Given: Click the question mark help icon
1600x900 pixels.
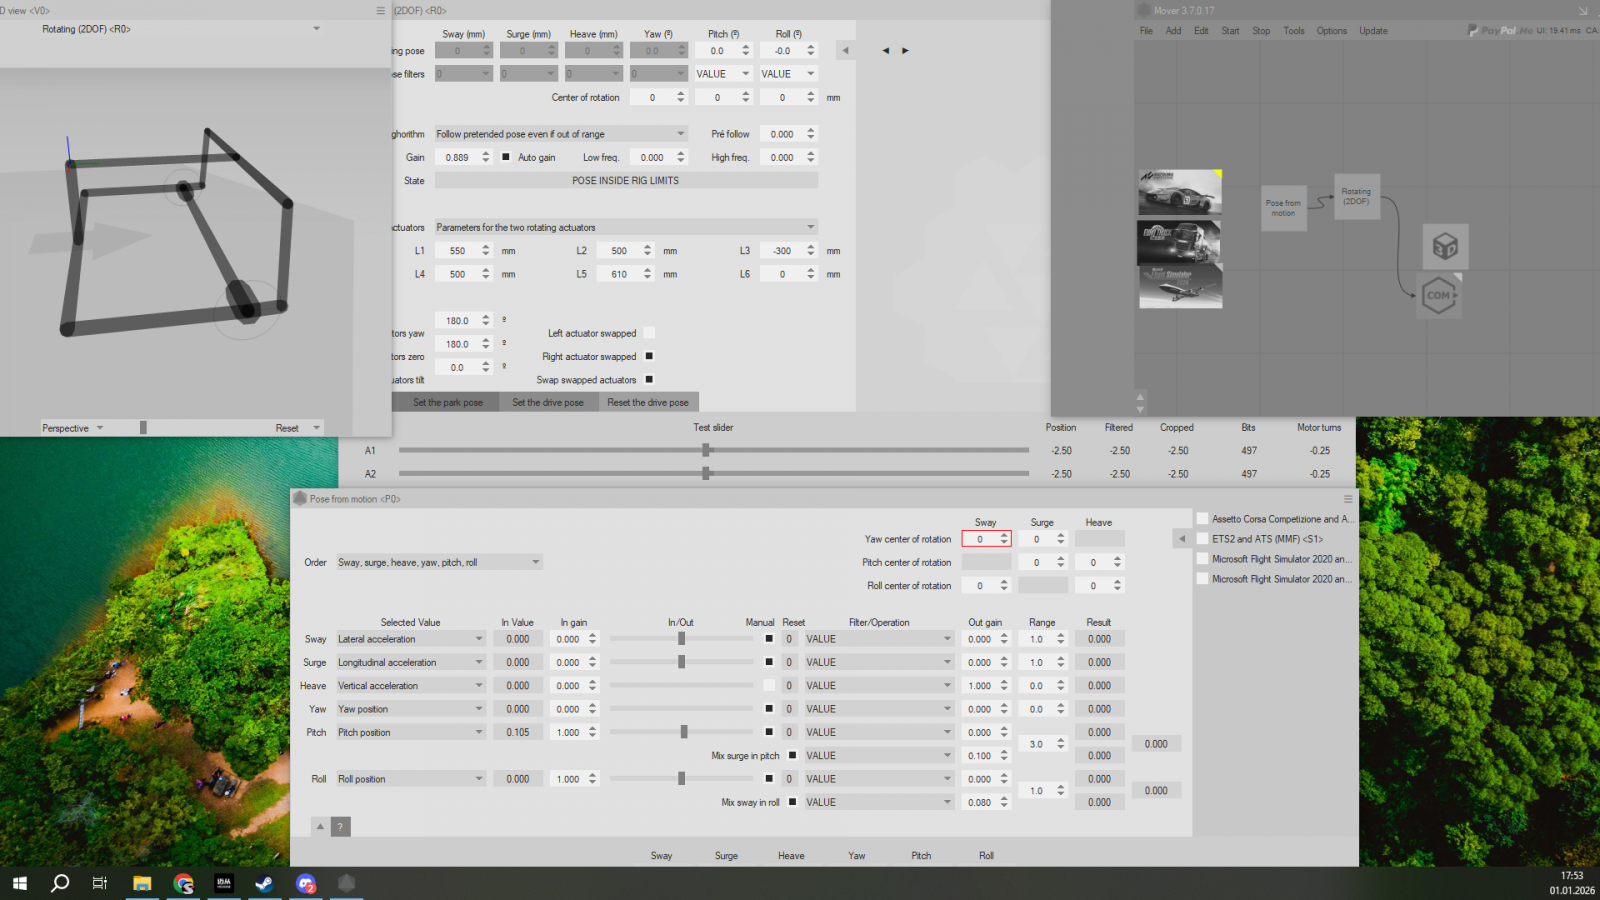Looking at the screenshot, I should (340, 827).
